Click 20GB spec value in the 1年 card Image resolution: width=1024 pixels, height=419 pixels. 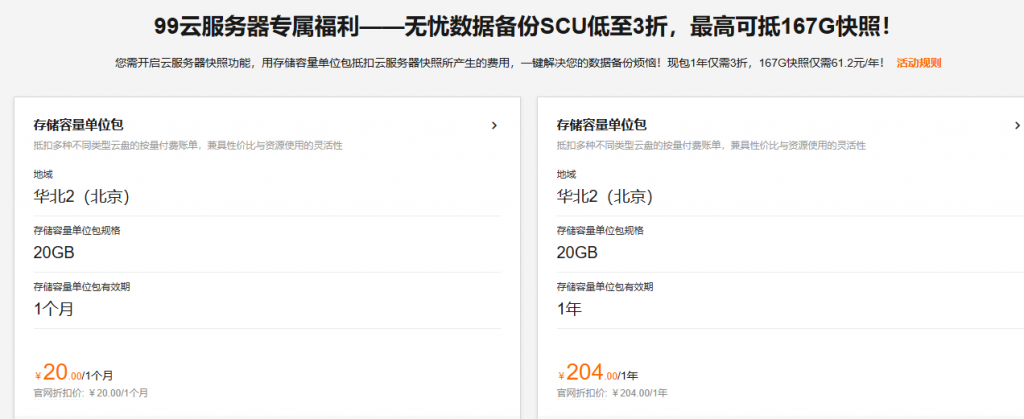tap(577, 253)
